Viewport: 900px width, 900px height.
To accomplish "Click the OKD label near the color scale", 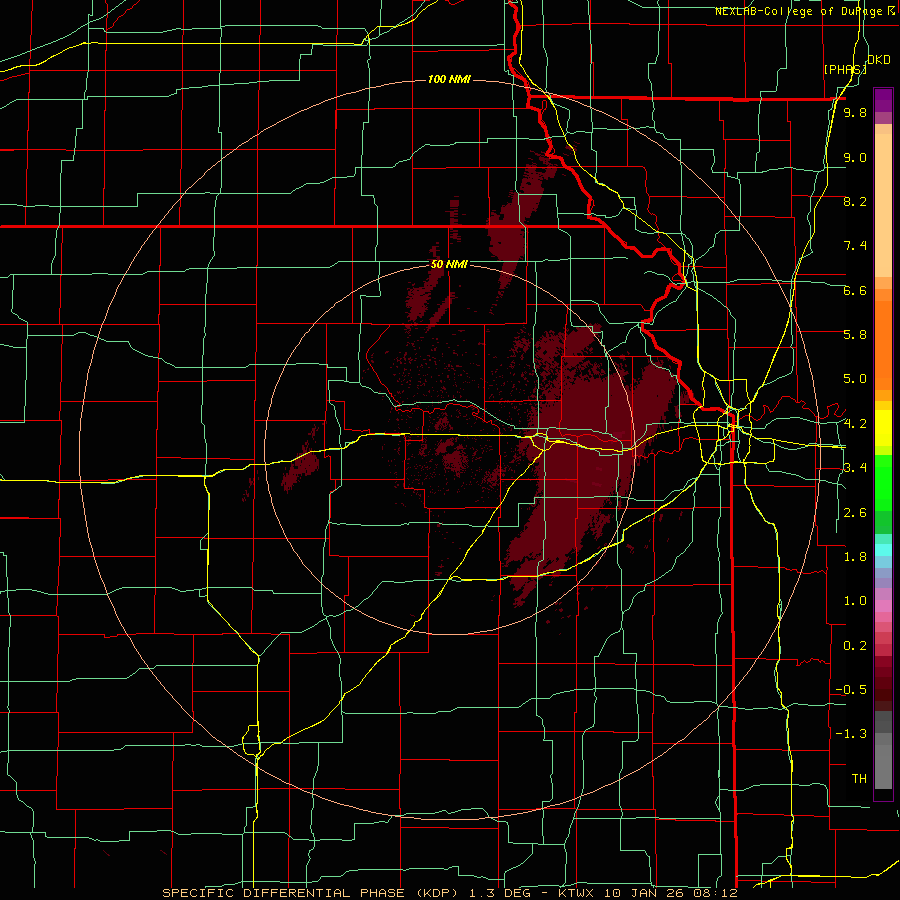I will 879,60.
